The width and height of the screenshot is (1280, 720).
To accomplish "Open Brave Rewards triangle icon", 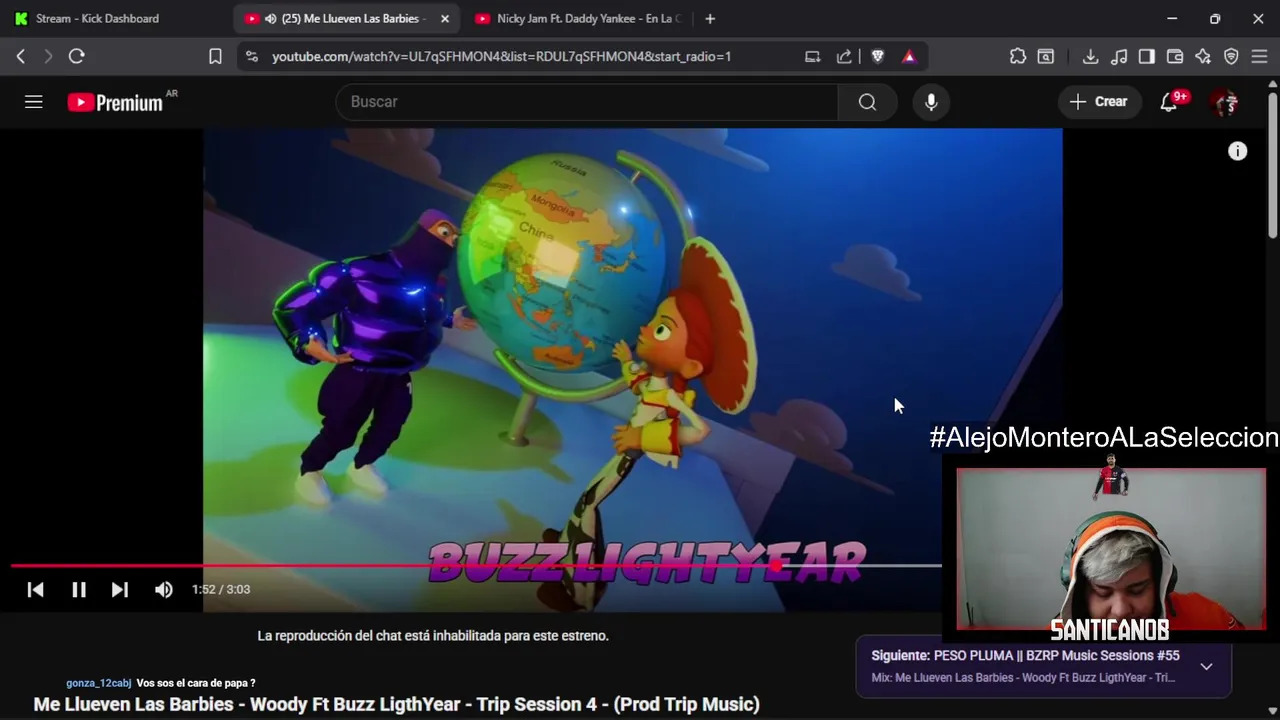I will [909, 57].
